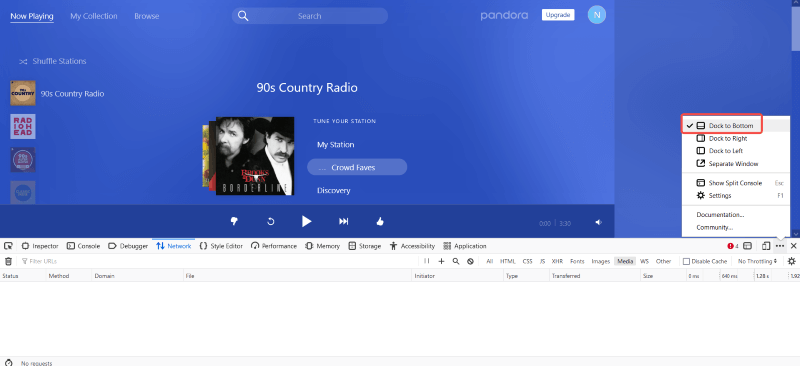This screenshot has height=366, width=800.
Task: Click the volume speaker icon
Action: click(x=598, y=223)
